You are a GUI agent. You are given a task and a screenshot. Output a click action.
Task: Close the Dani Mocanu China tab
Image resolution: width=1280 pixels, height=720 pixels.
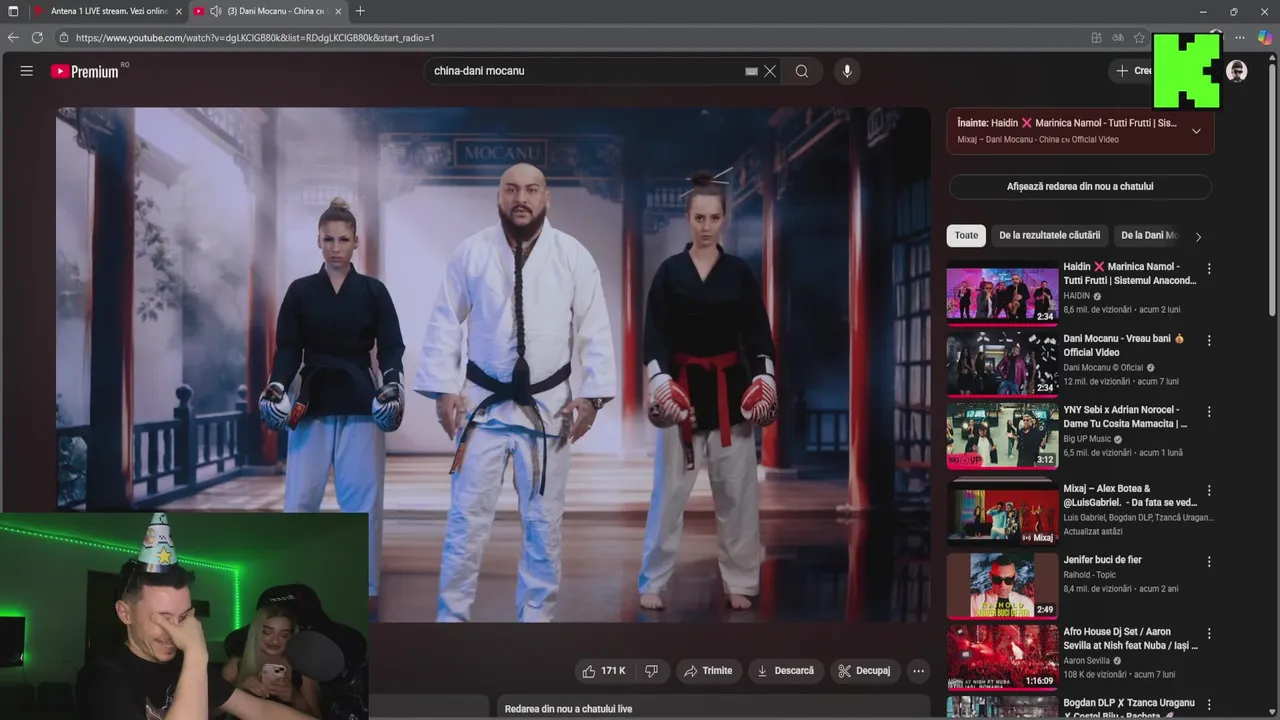coord(338,11)
